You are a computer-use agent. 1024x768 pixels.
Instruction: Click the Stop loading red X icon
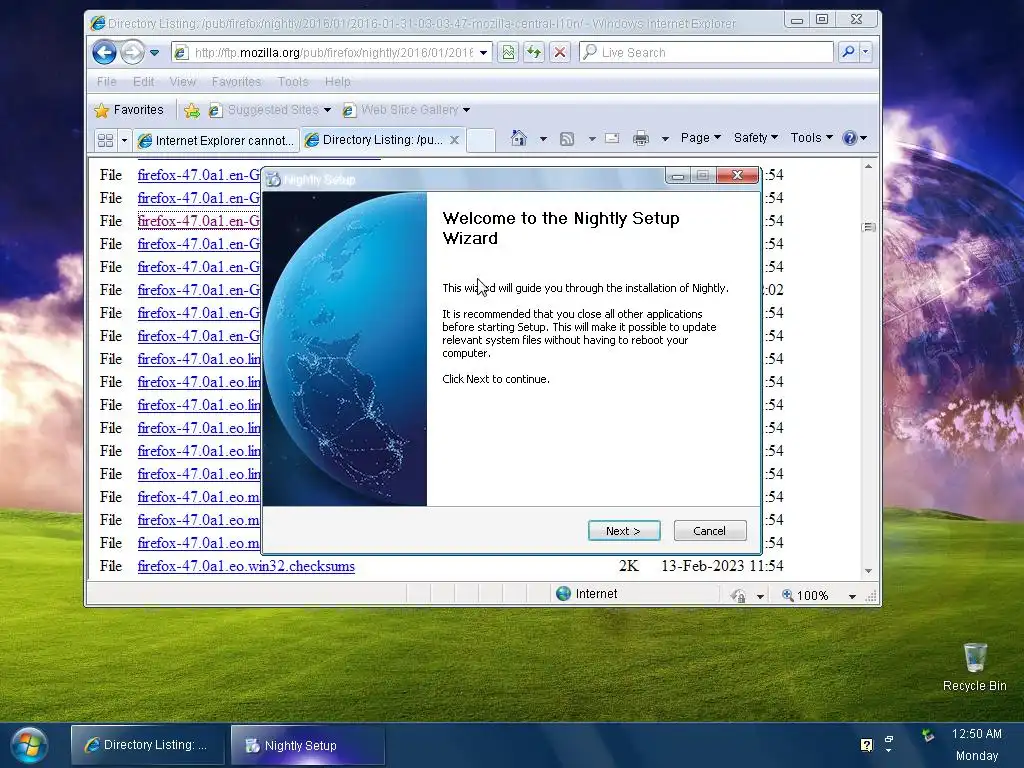click(x=560, y=52)
